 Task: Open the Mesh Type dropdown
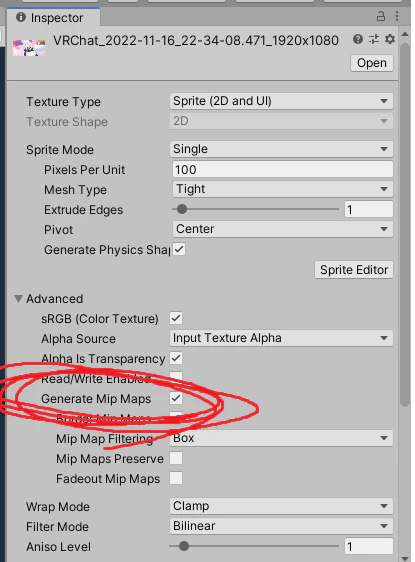283,189
